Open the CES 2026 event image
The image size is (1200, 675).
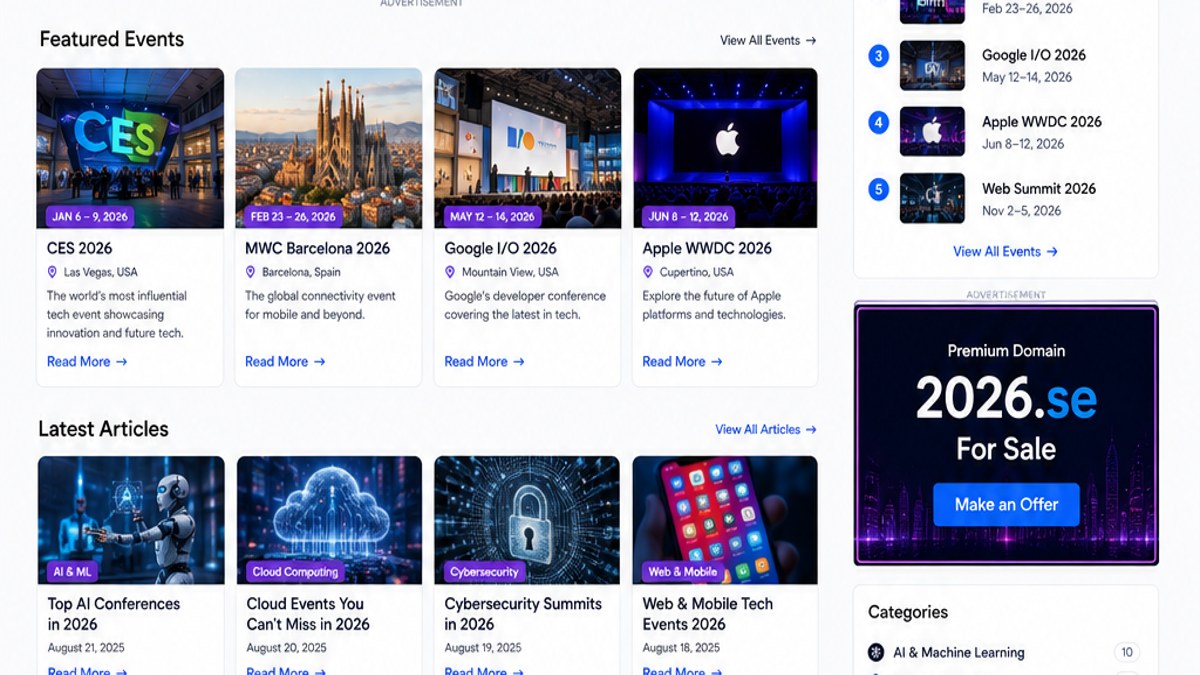click(x=130, y=148)
